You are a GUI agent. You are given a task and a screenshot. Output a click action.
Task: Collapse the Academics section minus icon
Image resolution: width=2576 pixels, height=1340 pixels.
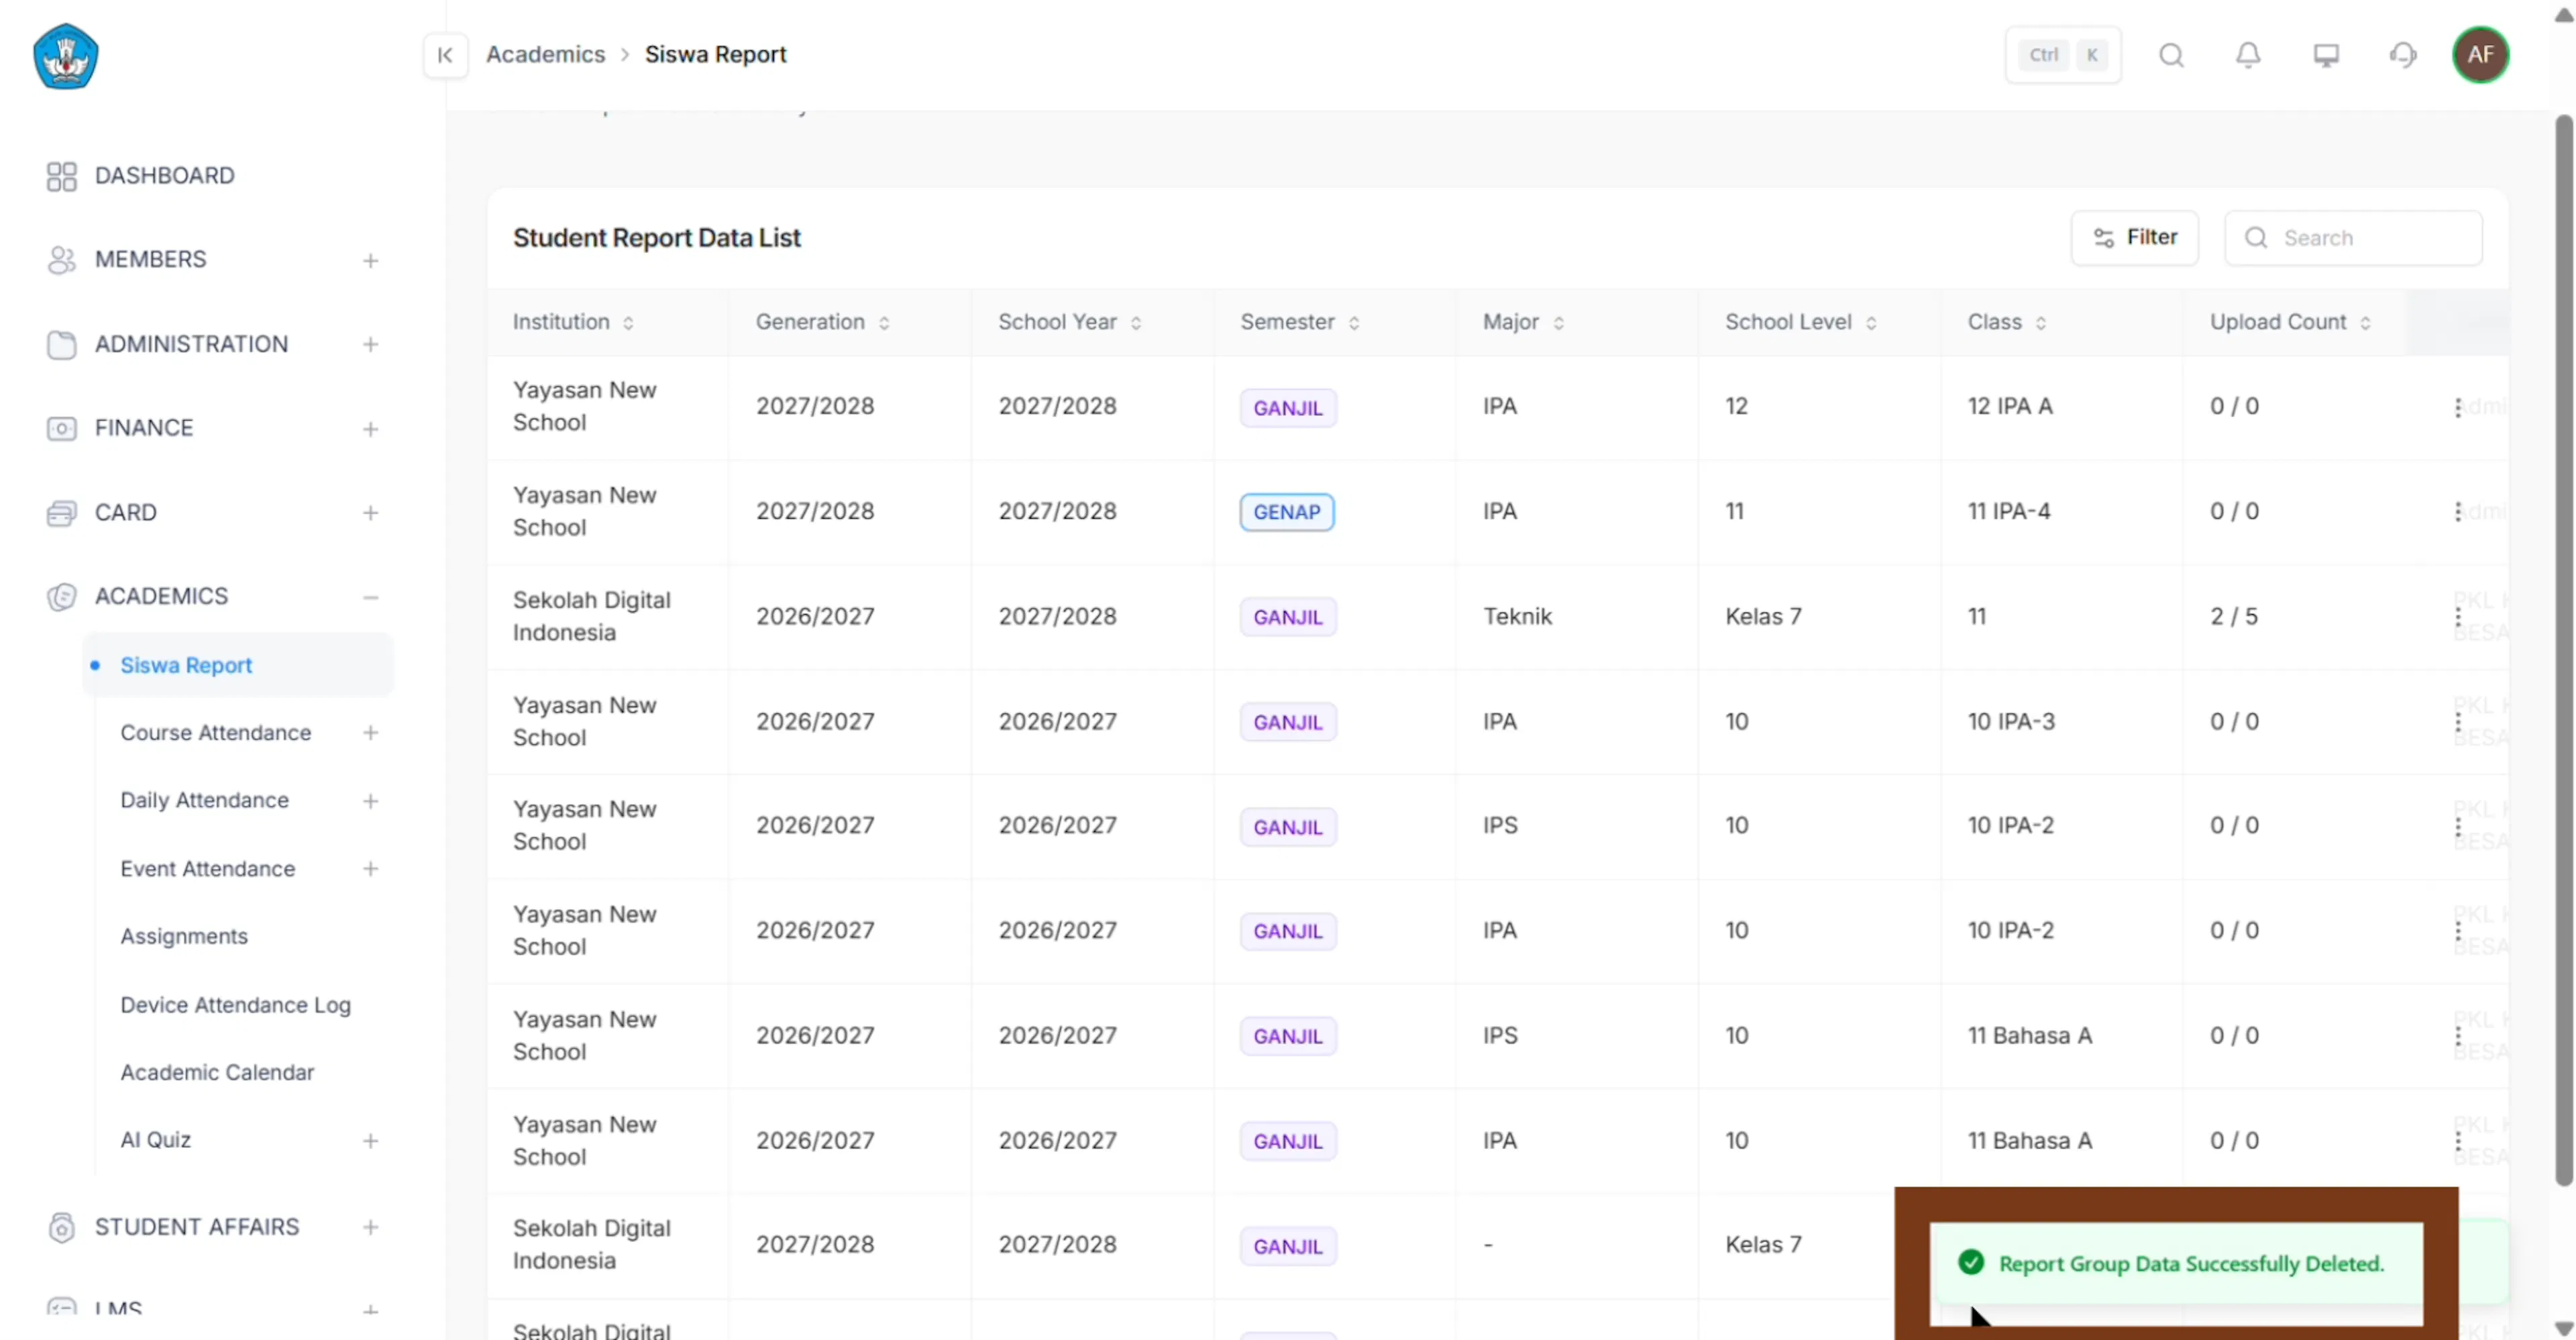pyautogui.click(x=370, y=597)
